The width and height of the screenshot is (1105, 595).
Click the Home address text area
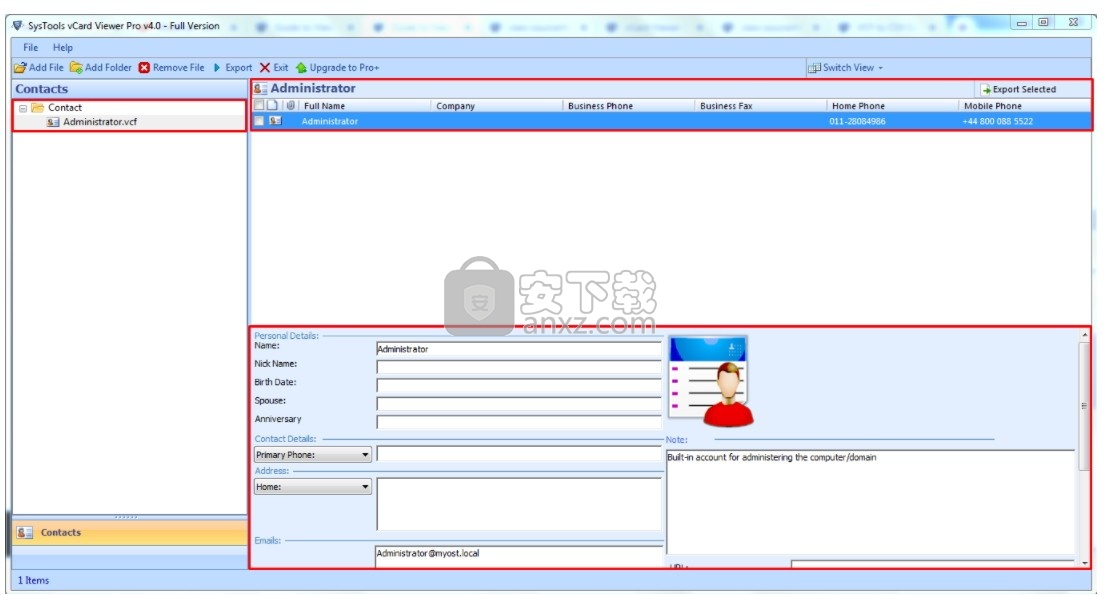(x=519, y=504)
